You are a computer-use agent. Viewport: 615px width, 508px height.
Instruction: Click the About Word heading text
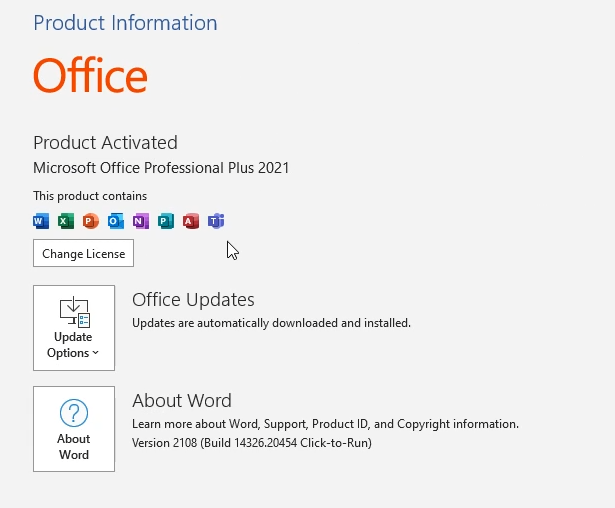[x=182, y=401]
